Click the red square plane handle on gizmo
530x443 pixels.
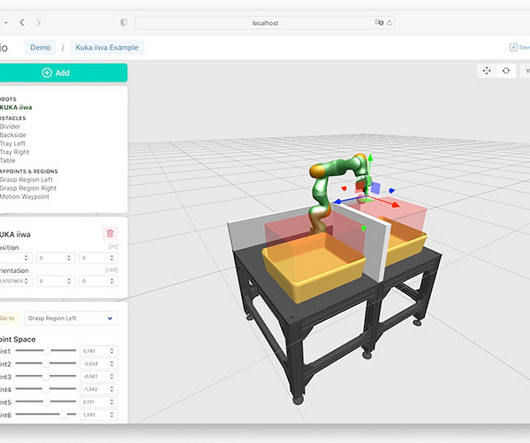[359, 186]
